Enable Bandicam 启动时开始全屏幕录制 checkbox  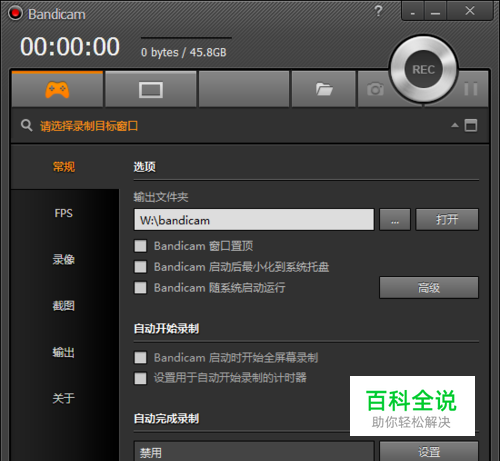click(x=140, y=358)
